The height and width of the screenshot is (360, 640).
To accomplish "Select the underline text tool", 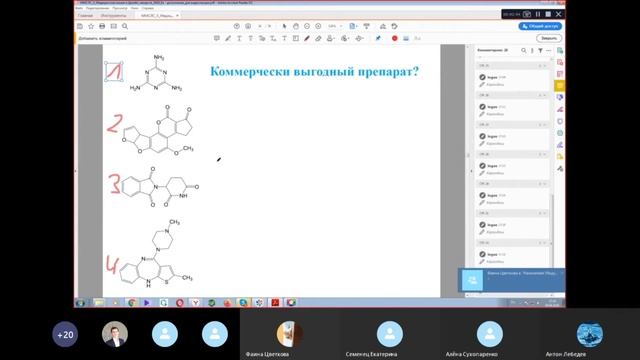I will point(240,38).
